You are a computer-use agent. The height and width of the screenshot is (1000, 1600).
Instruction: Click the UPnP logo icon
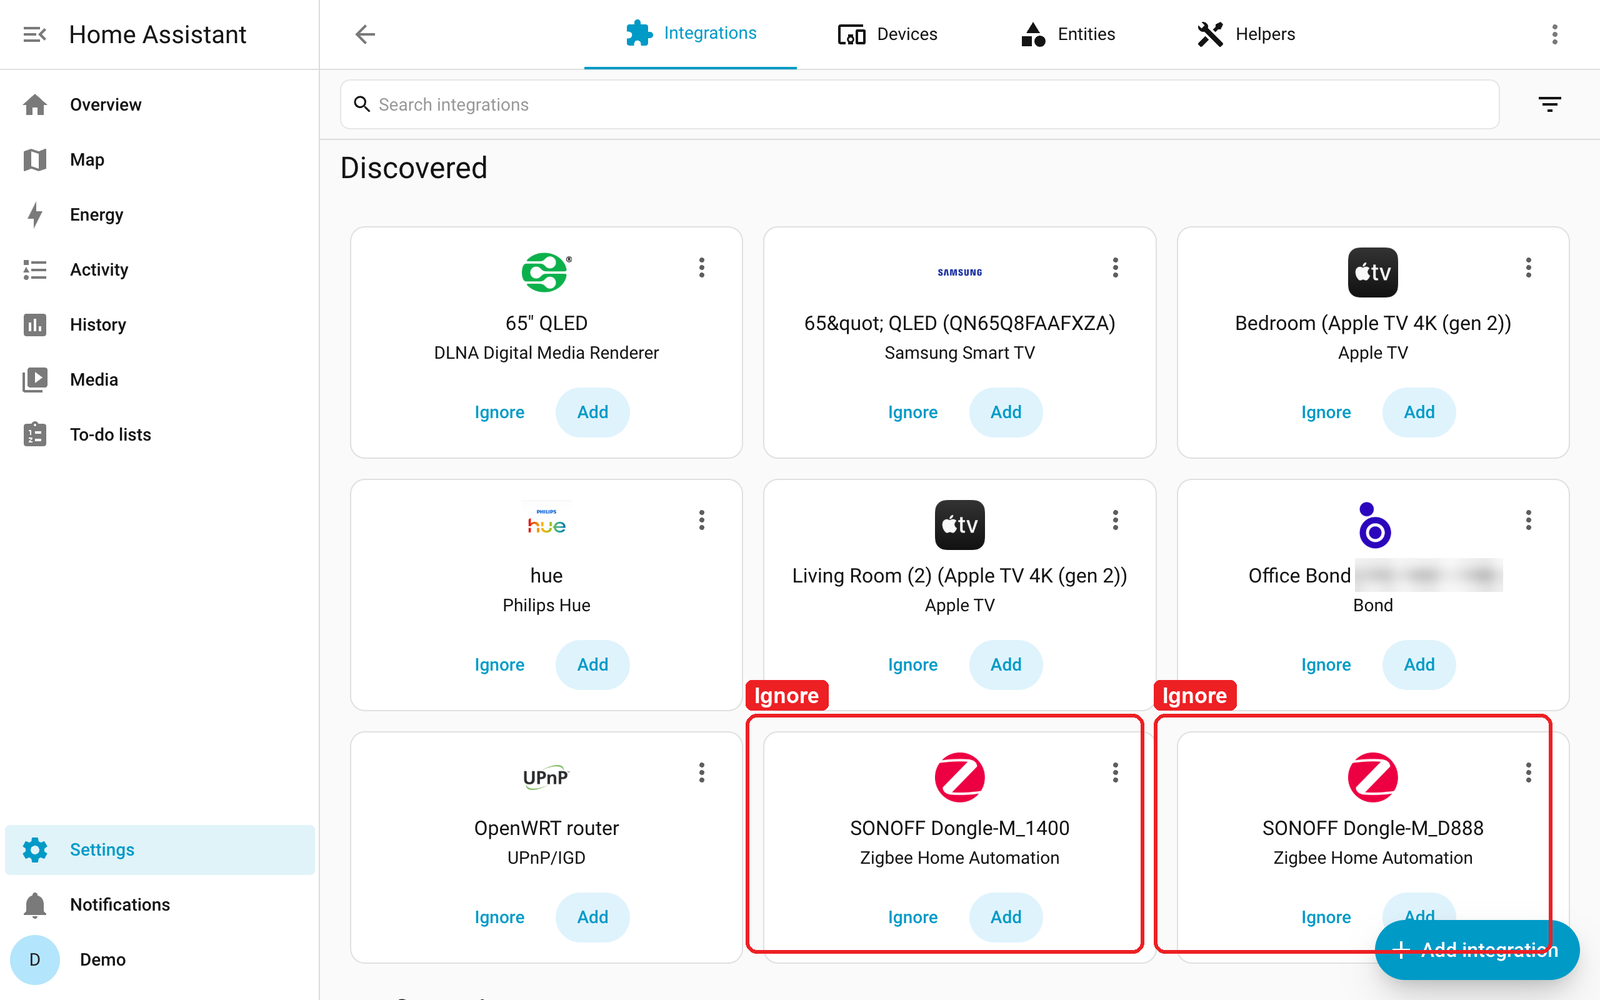click(x=546, y=777)
